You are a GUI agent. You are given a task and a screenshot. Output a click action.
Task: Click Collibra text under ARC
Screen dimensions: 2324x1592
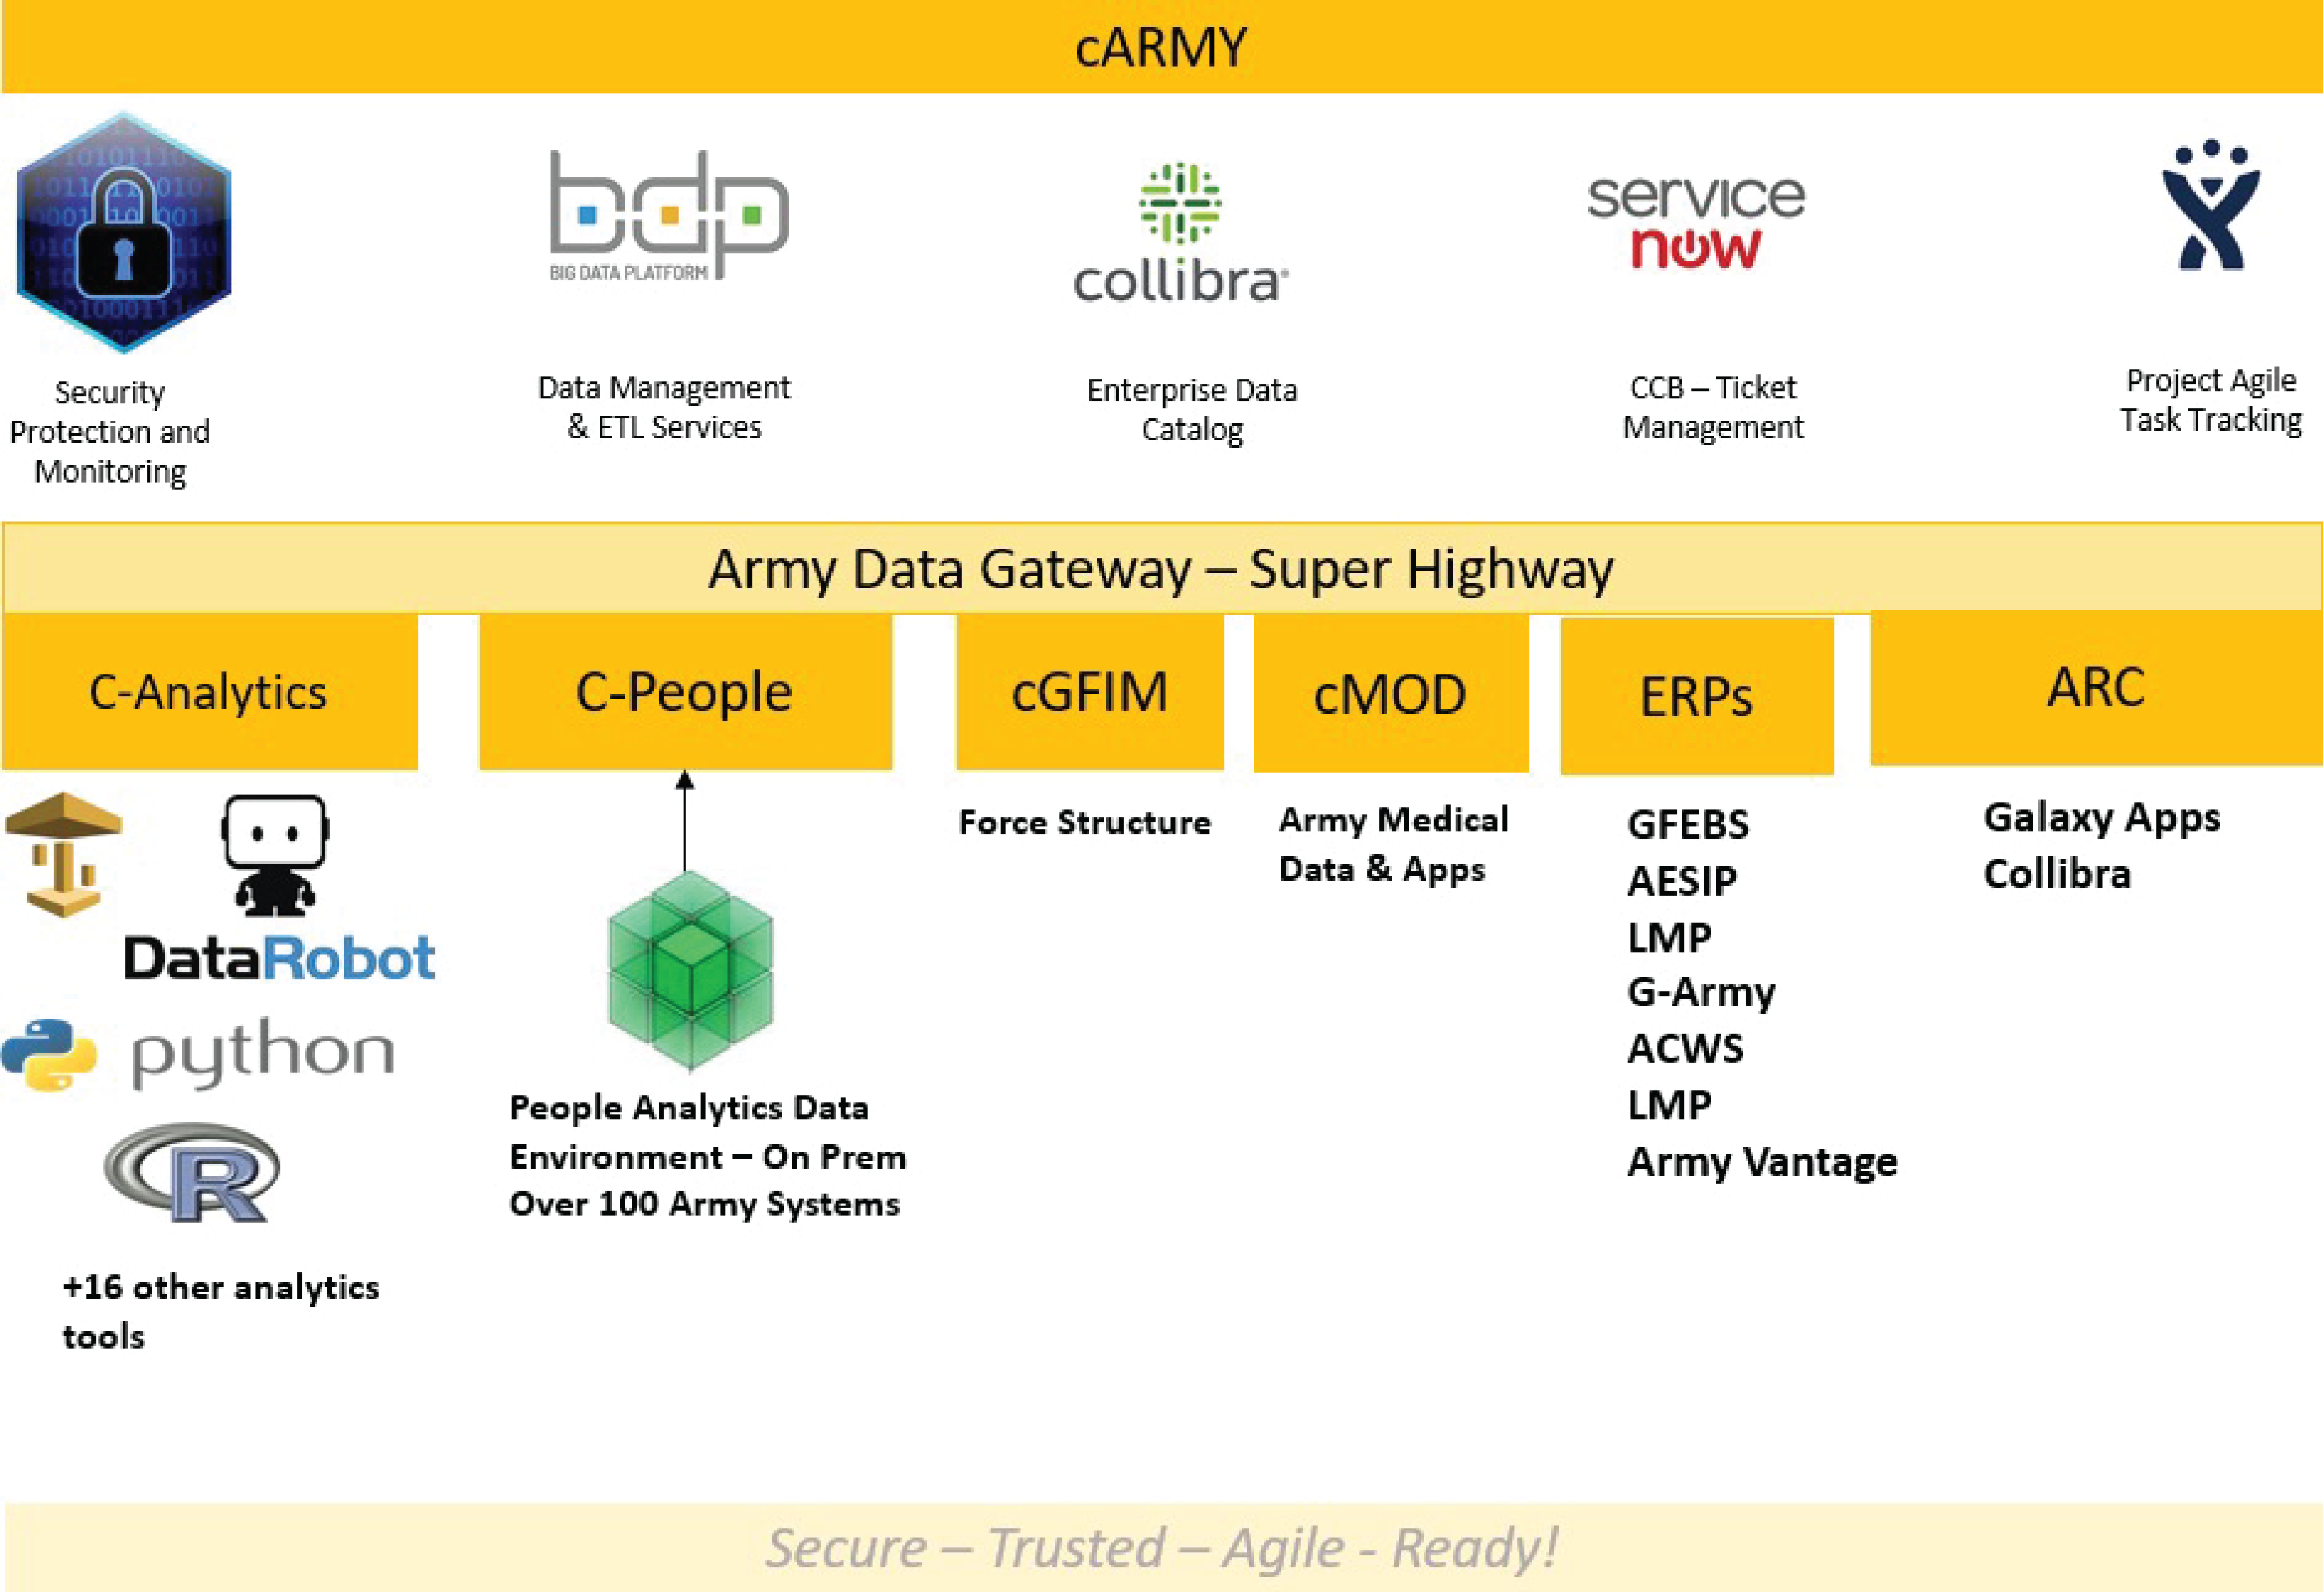coord(2057,874)
